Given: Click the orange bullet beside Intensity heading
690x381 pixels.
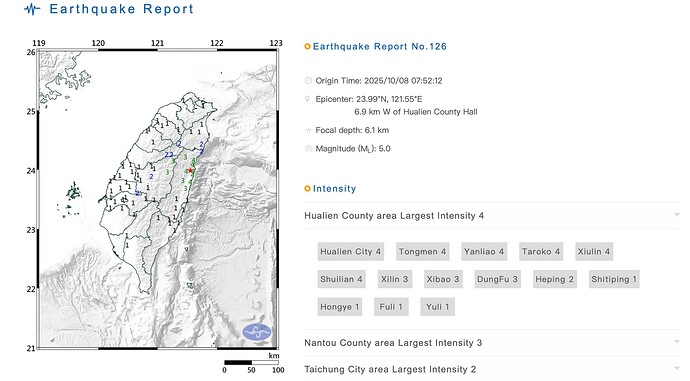Looking at the screenshot, I should click(308, 189).
